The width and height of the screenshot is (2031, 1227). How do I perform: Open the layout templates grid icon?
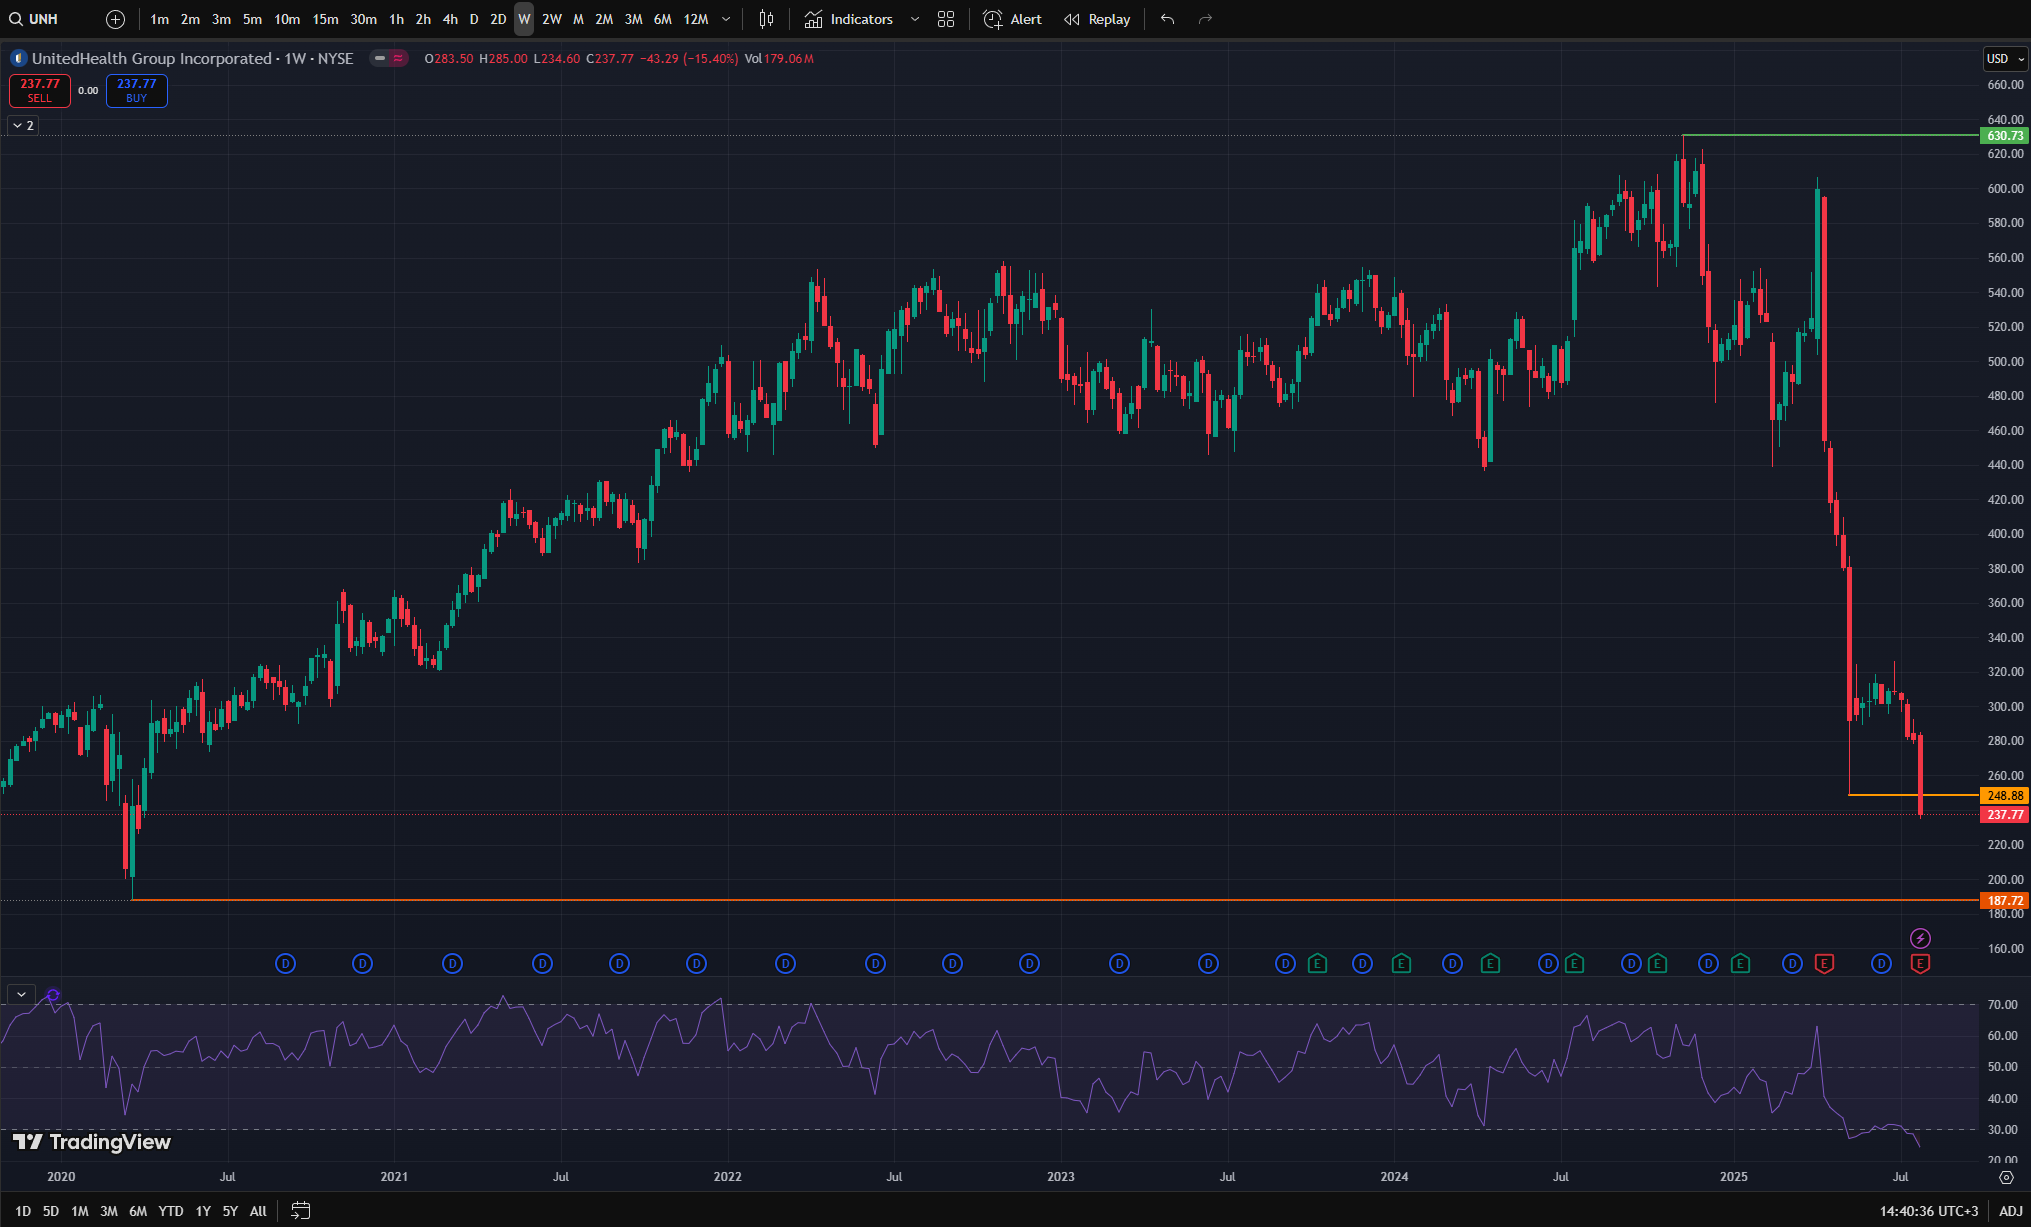[946, 19]
